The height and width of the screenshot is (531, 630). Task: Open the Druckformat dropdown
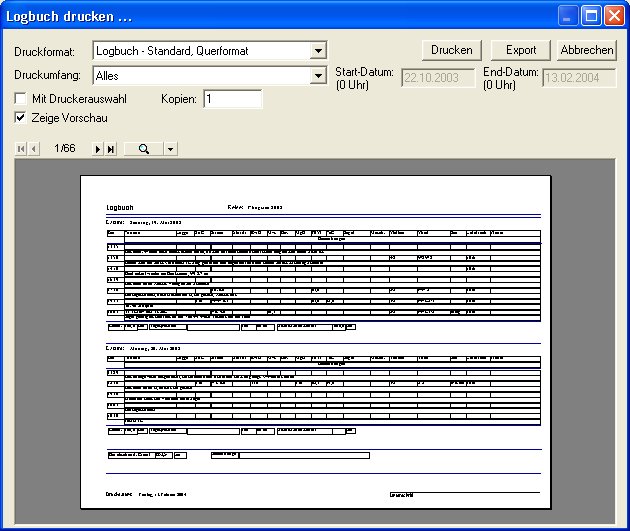(x=318, y=51)
